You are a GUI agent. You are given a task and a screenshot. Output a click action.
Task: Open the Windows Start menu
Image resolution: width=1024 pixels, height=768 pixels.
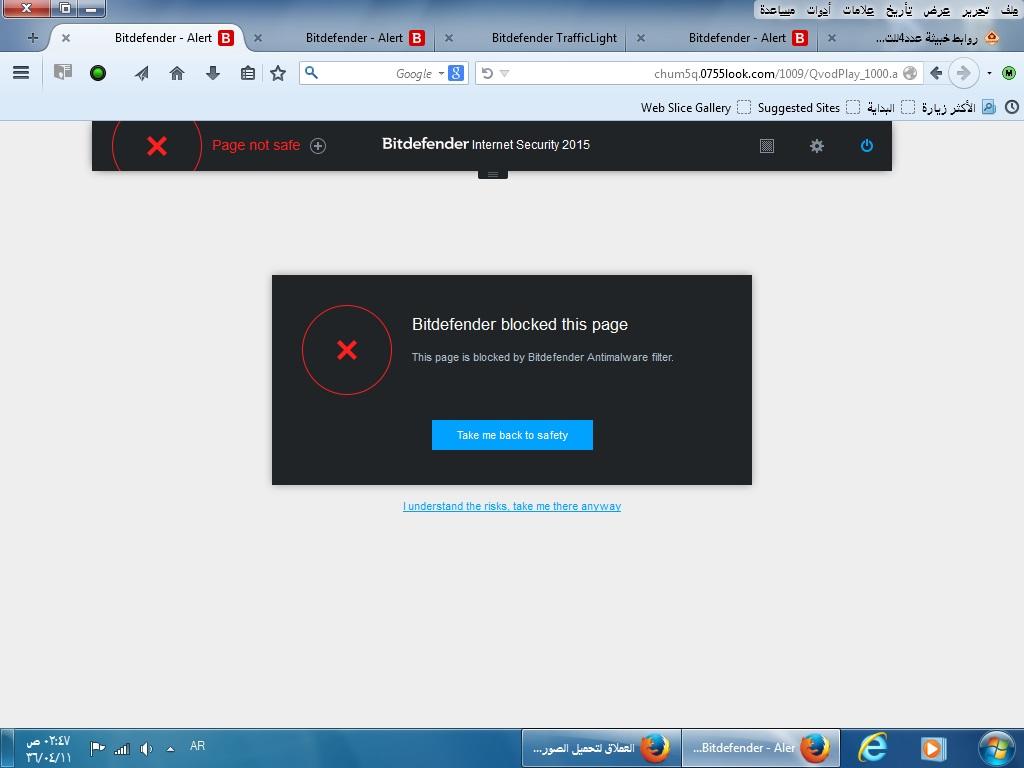[x=997, y=748]
